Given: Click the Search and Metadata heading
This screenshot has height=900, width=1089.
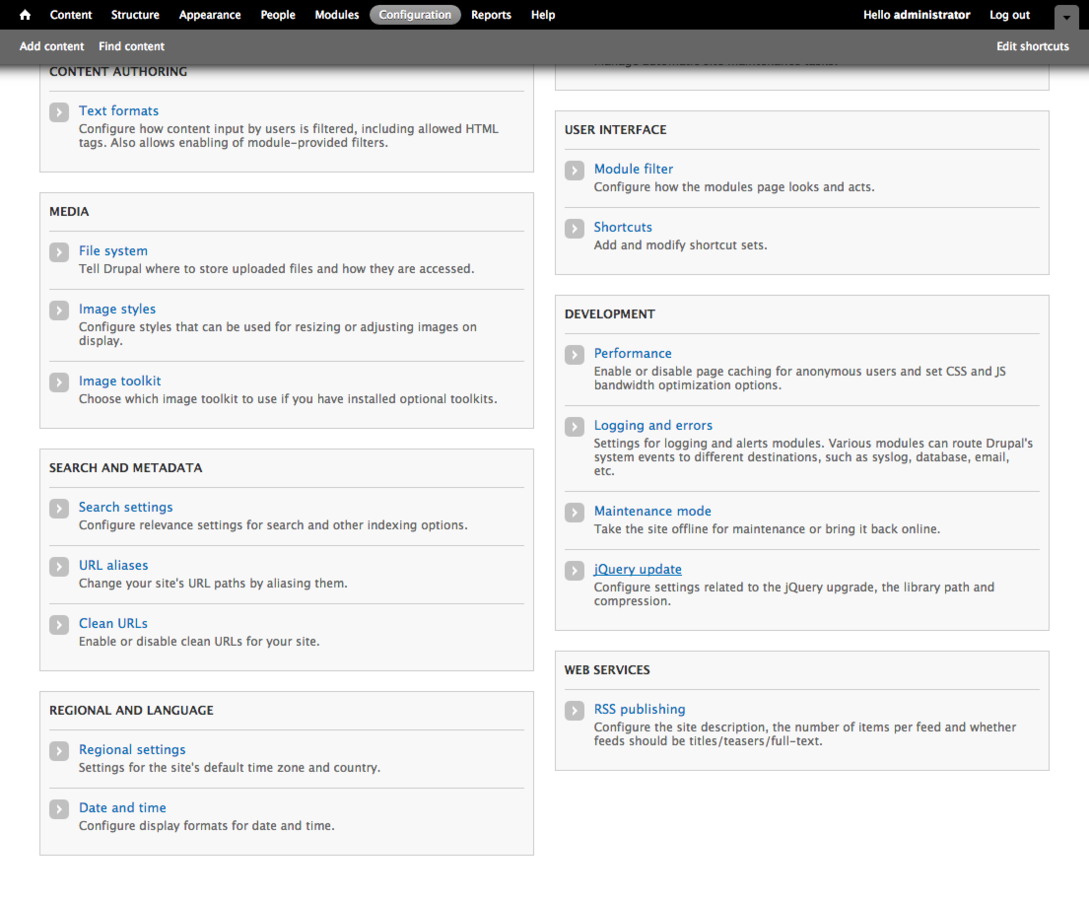Looking at the screenshot, I should [126, 467].
